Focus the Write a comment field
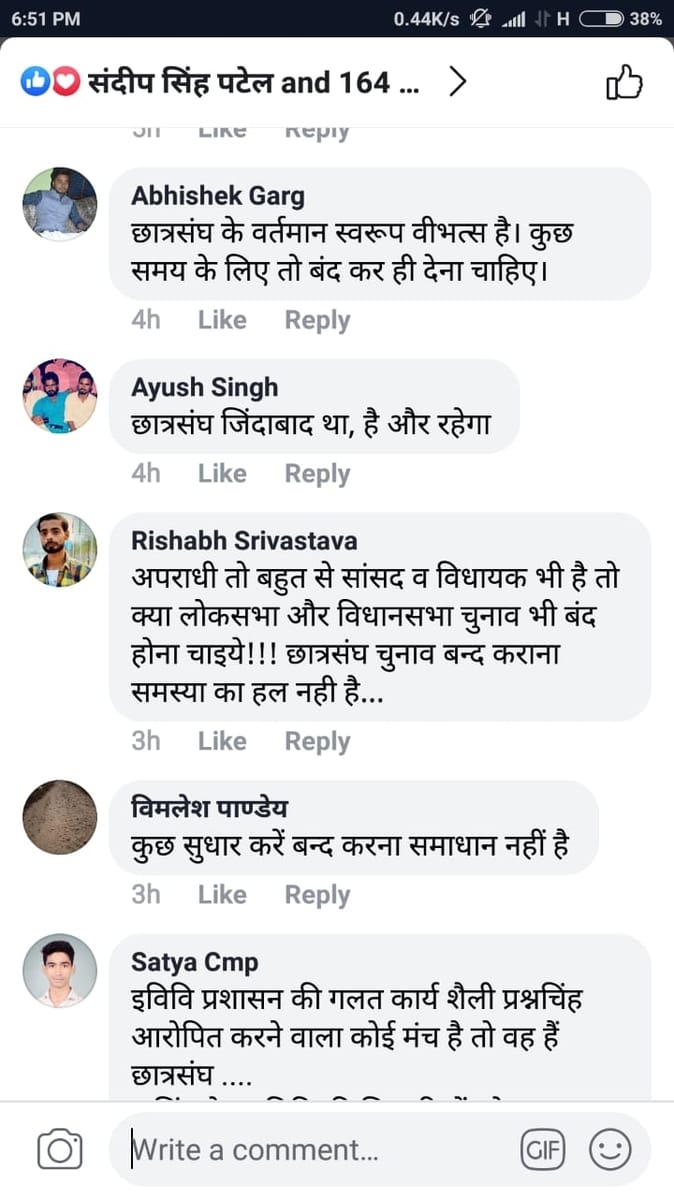674x1198 pixels. click(320, 1149)
